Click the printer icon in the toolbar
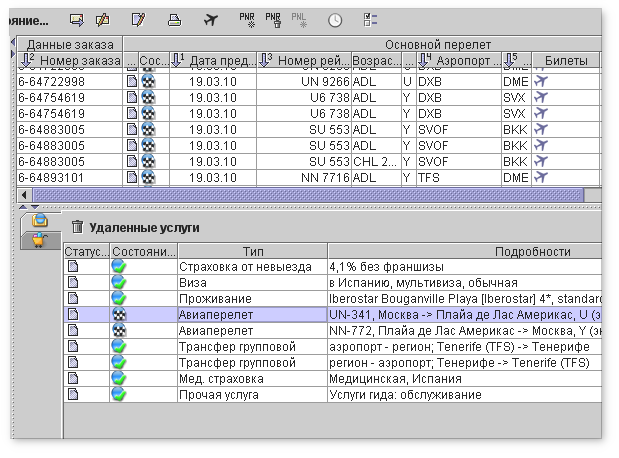This screenshot has width=619, height=458. [x=174, y=19]
